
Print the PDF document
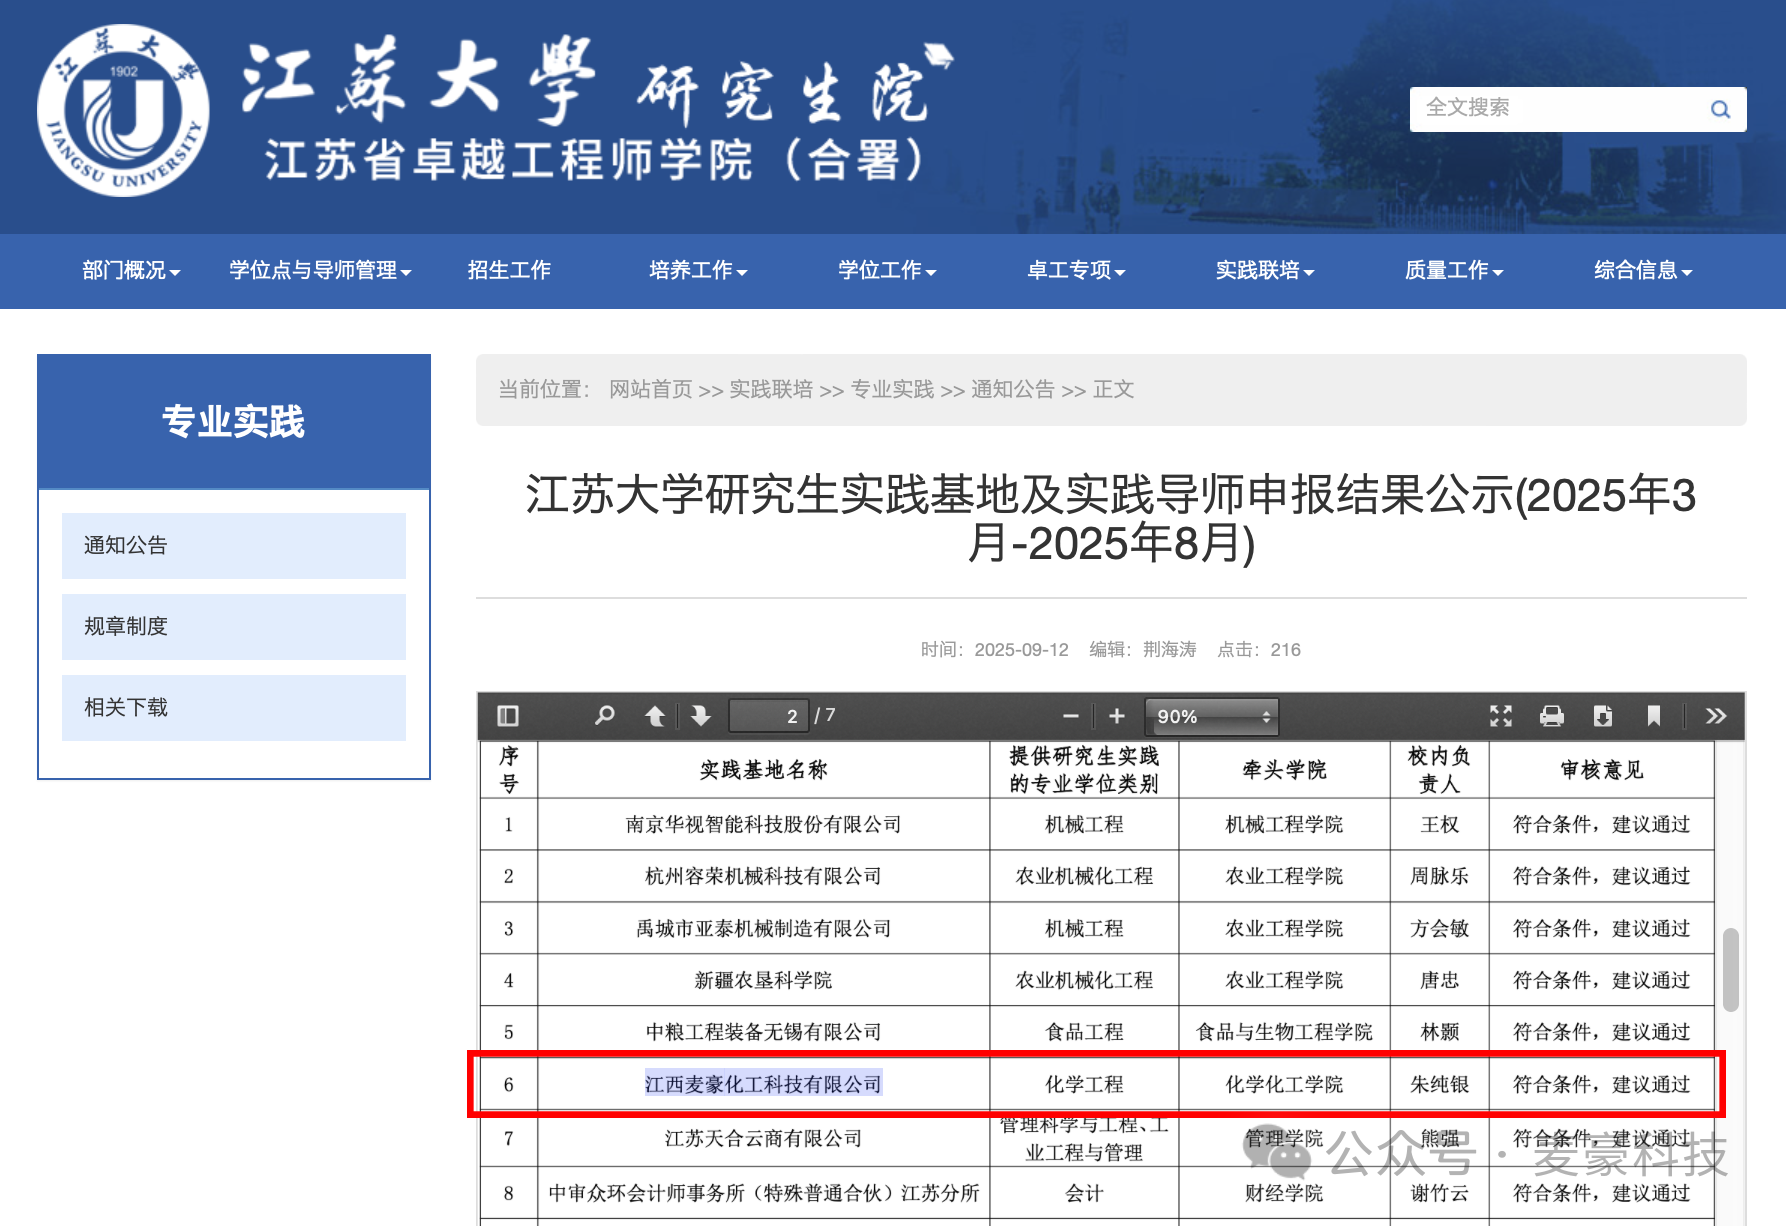click(x=1552, y=716)
